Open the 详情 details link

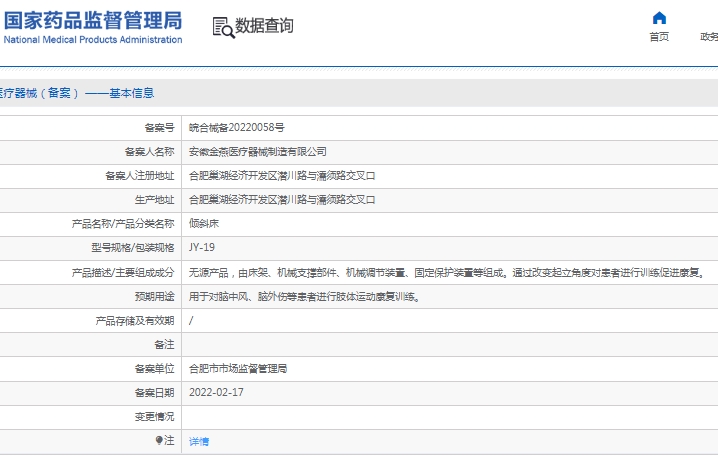199,441
